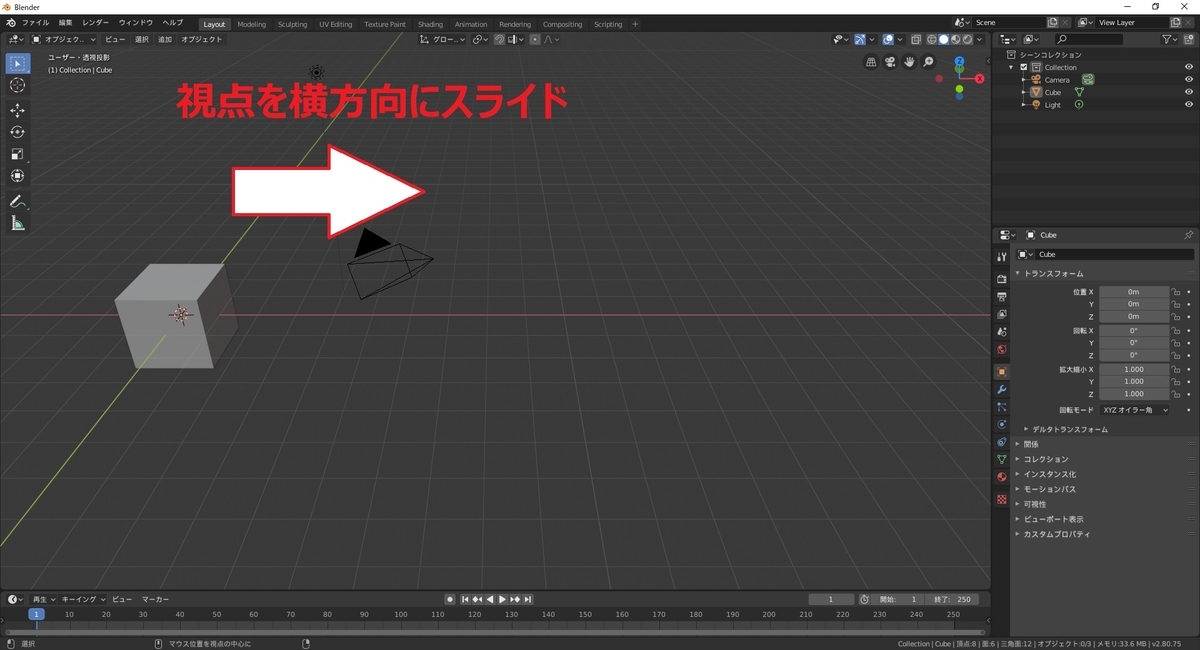Open the Material properties tab
The height and width of the screenshot is (650, 1200).
pyautogui.click(x=1001, y=477)
